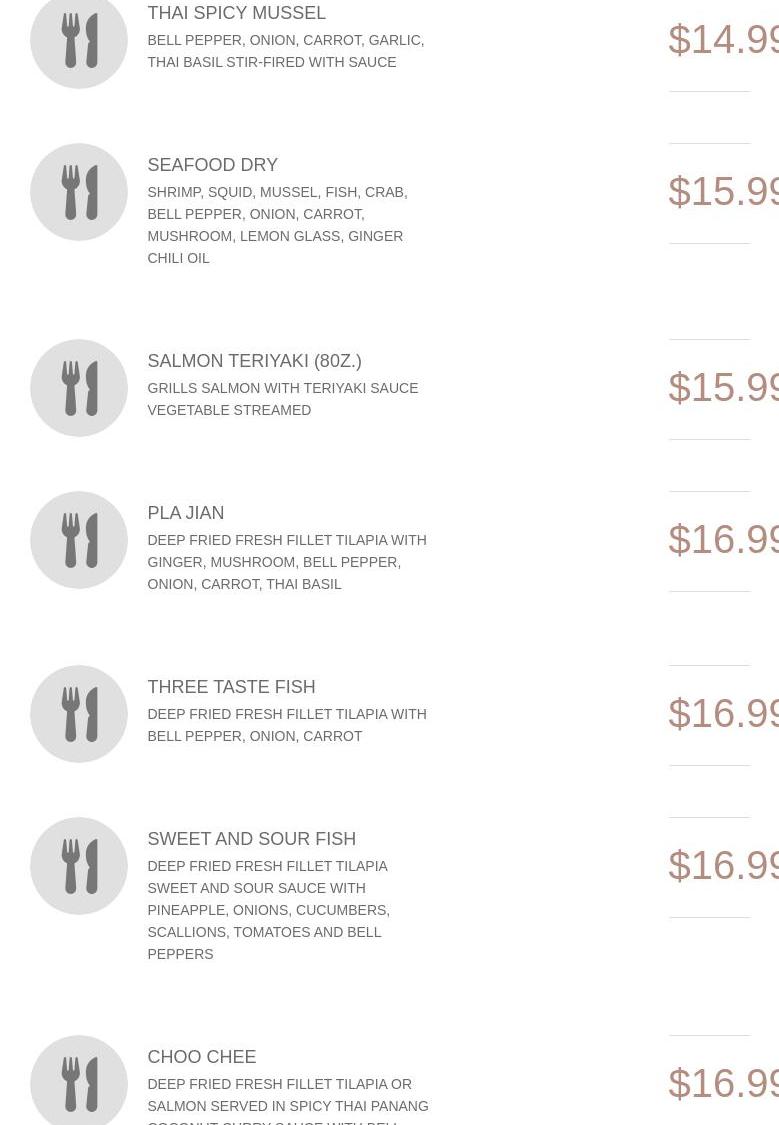Click the Thai Spicy Mussel dish icon
The image size is (779, 1125).
(79, 40)
